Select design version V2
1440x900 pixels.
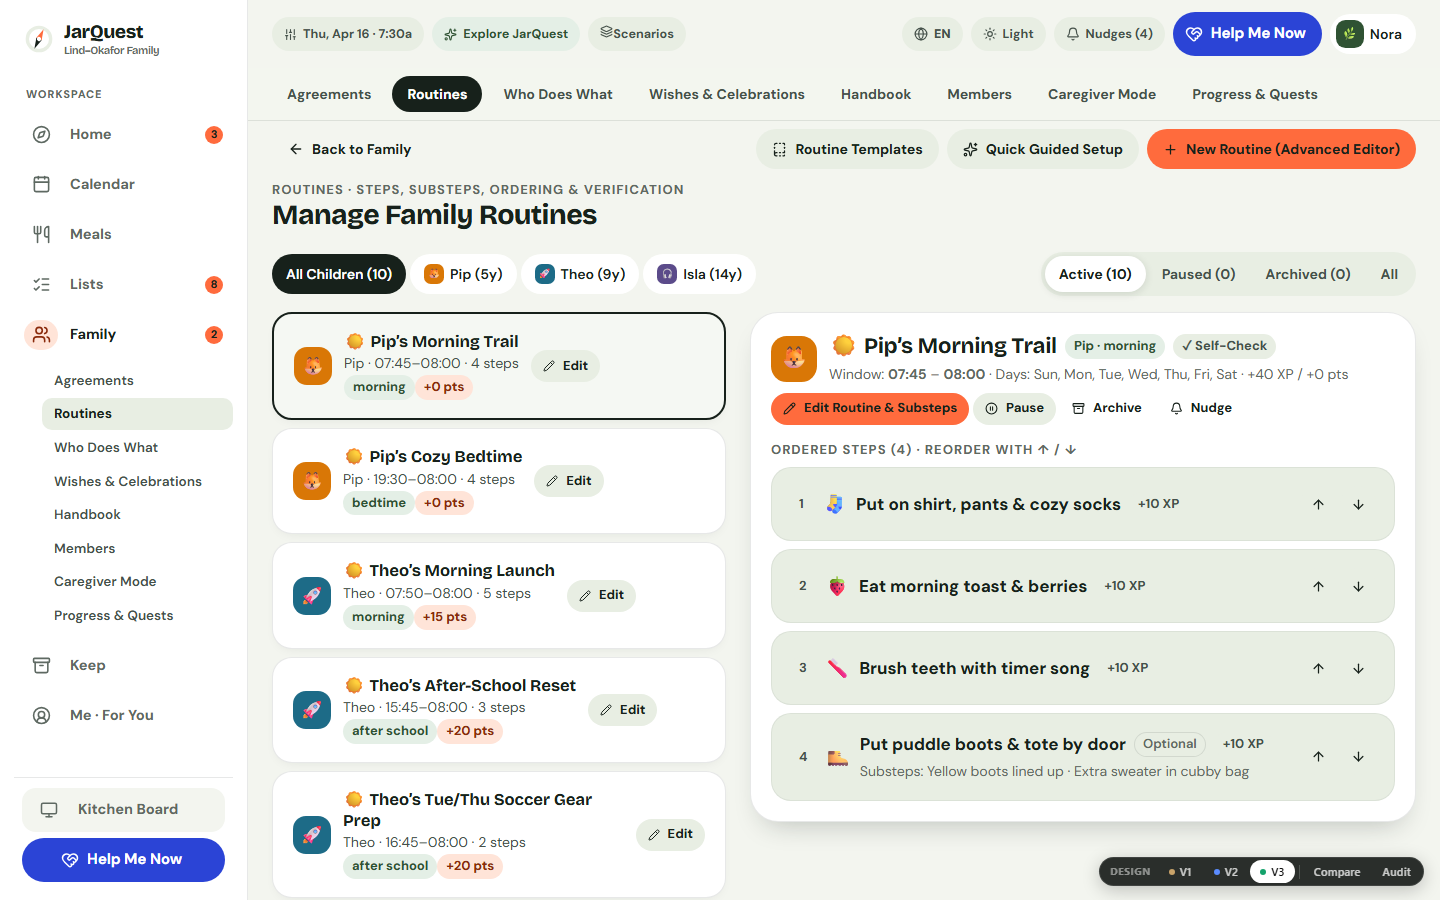[x=1226, y=872]
